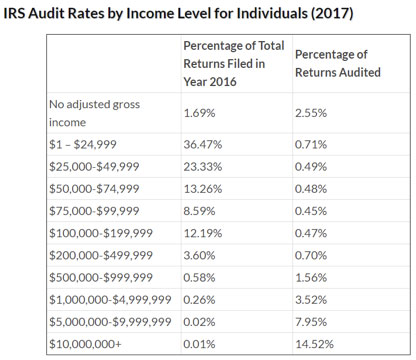
Task: Click the table title IRS Audit Rates heading
Action: [178, 14]
